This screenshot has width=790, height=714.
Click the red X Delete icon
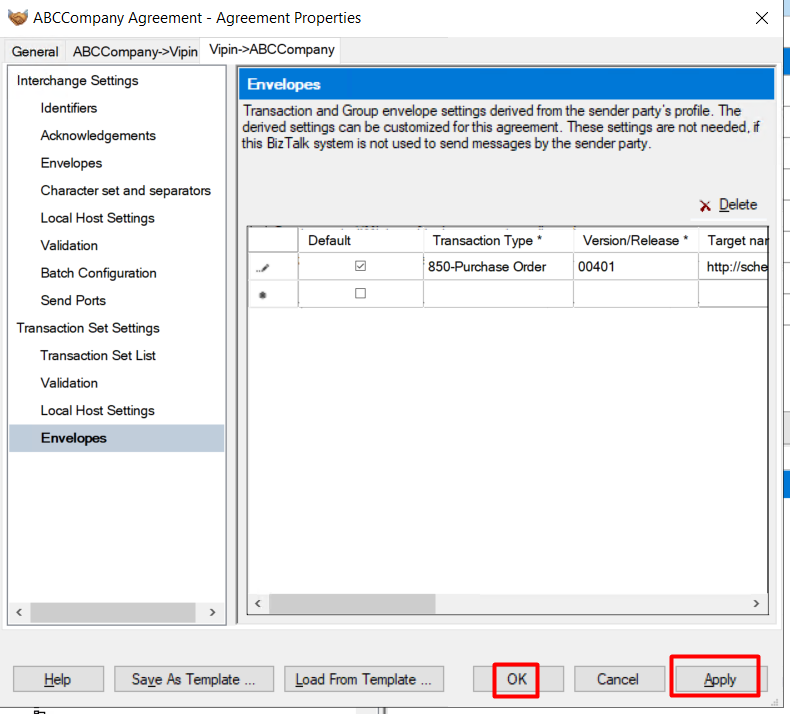click(705, 206)
